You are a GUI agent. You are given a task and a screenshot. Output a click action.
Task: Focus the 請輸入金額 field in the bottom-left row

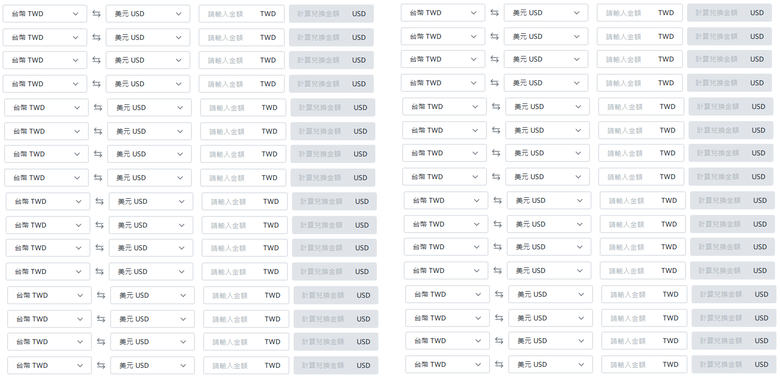246,365
